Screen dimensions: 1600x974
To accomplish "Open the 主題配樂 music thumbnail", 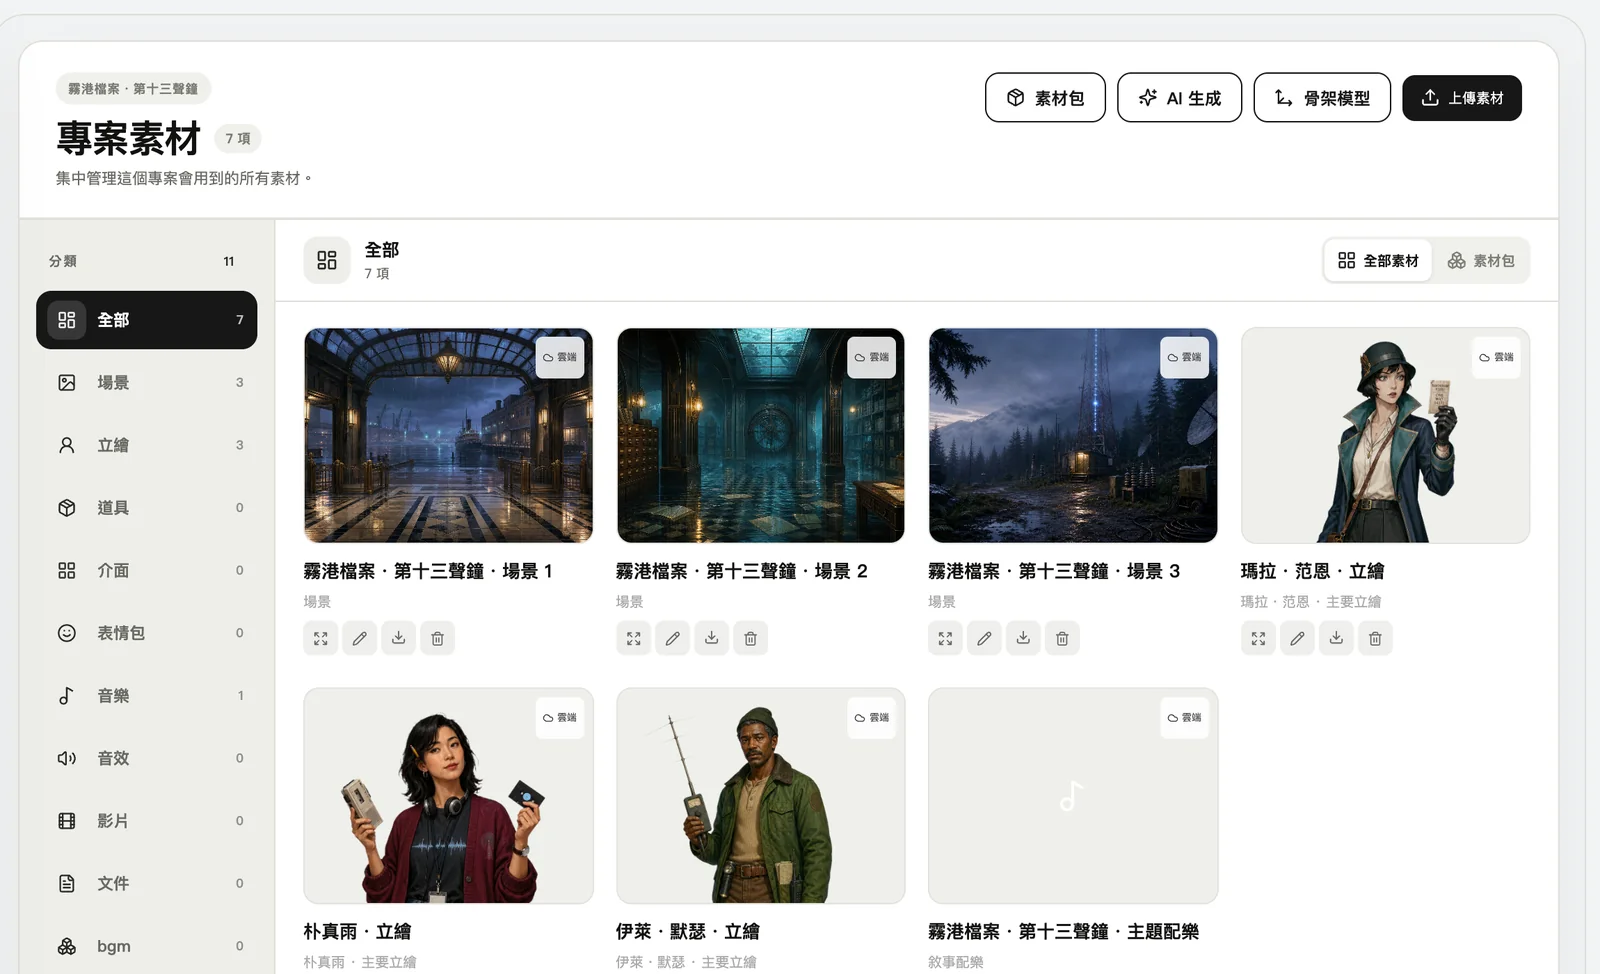I will click(x=1073, y=796).
